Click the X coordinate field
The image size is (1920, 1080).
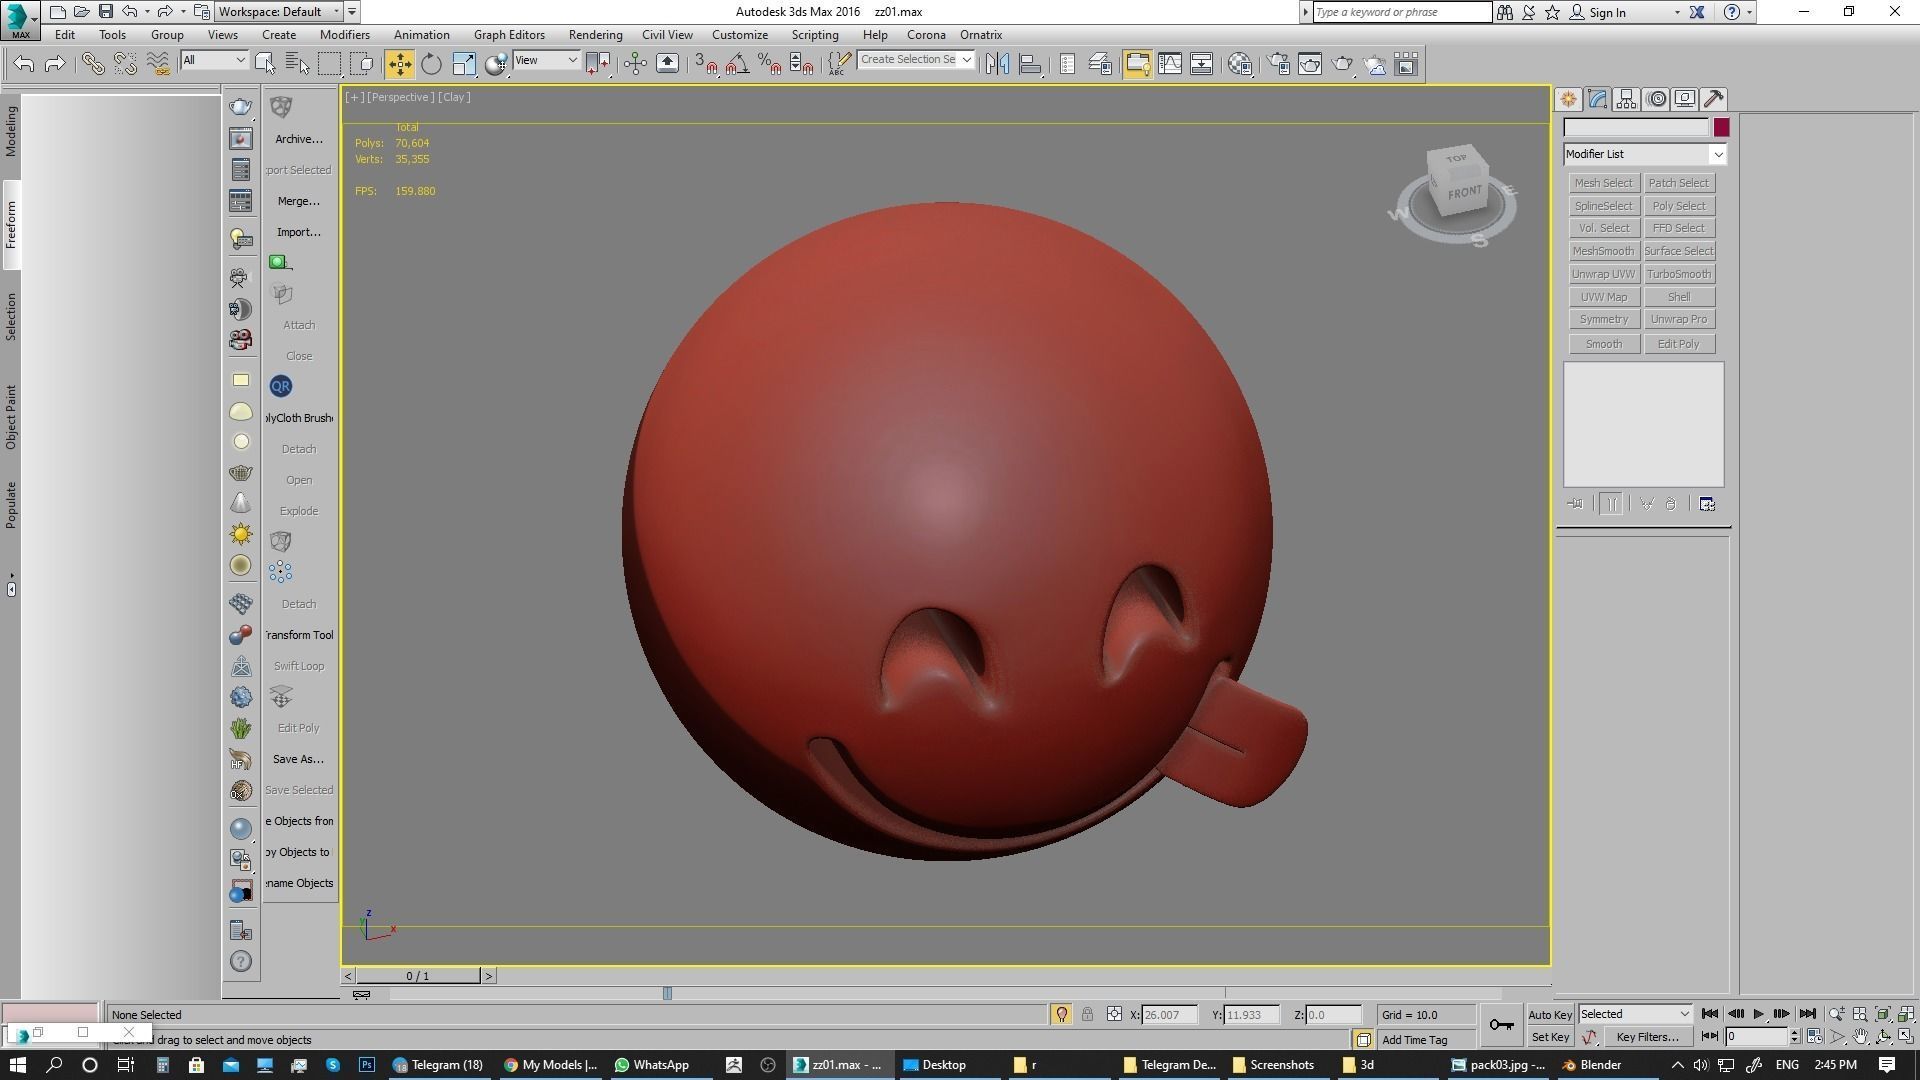[1169, 1014]
